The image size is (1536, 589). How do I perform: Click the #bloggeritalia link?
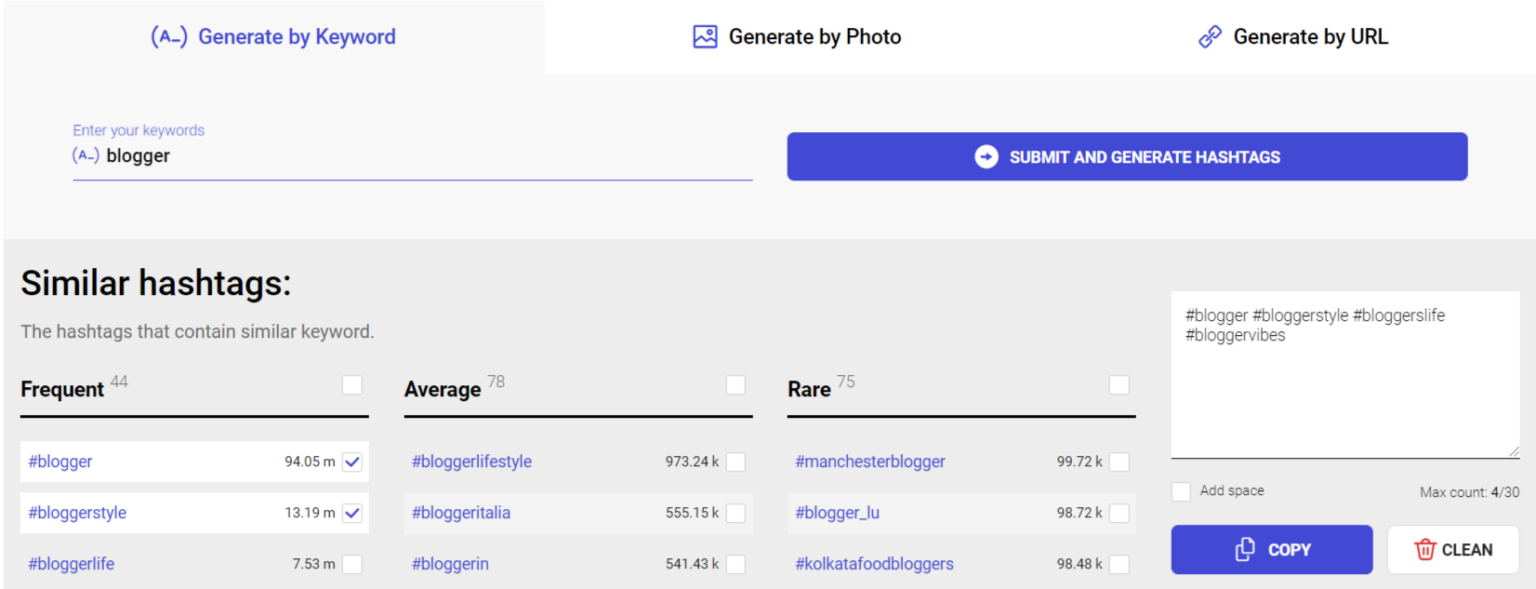pos(461,513)
